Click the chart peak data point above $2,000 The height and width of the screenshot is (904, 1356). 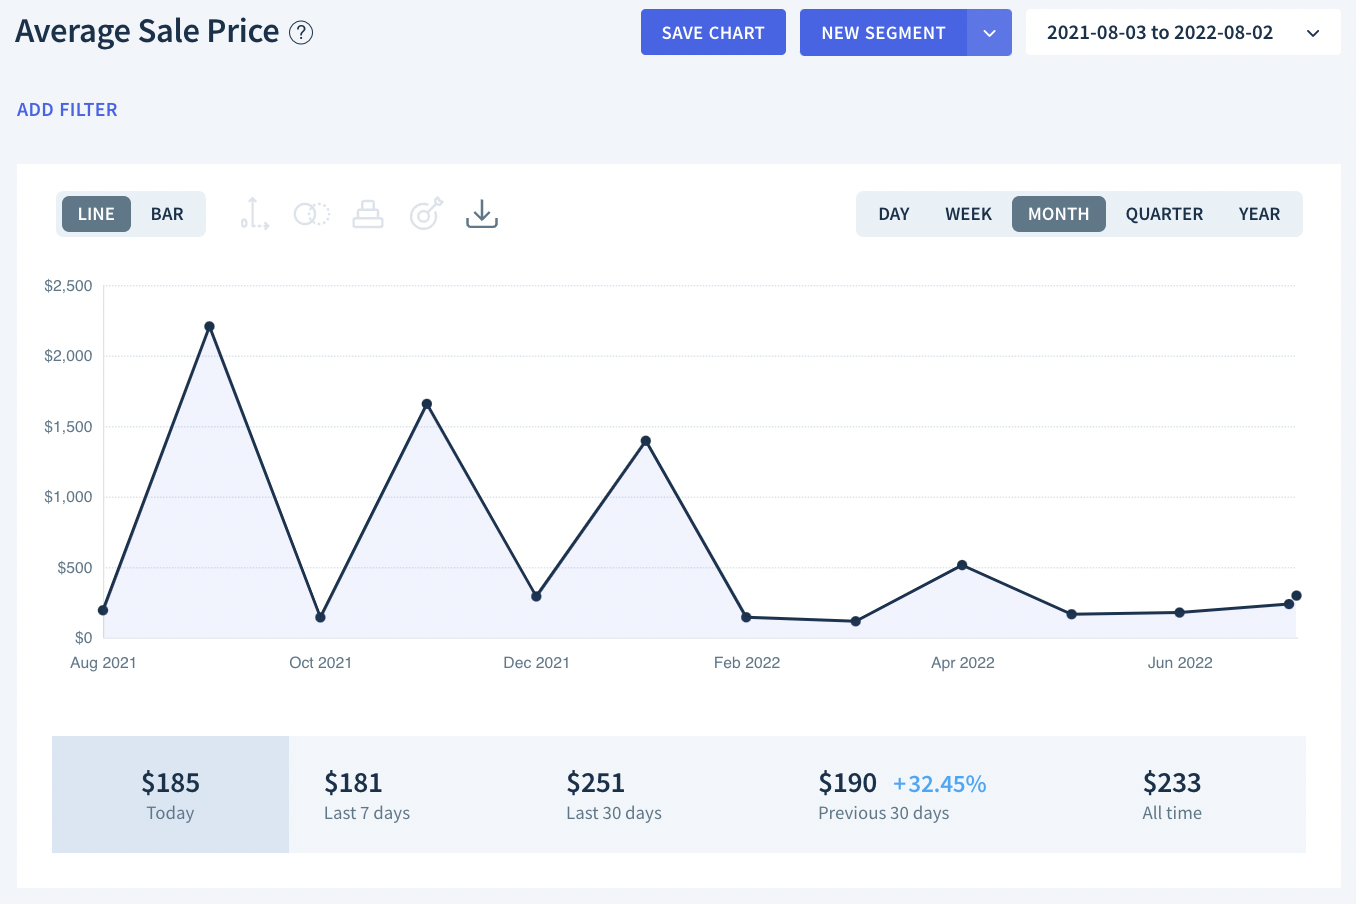(209, 327)
